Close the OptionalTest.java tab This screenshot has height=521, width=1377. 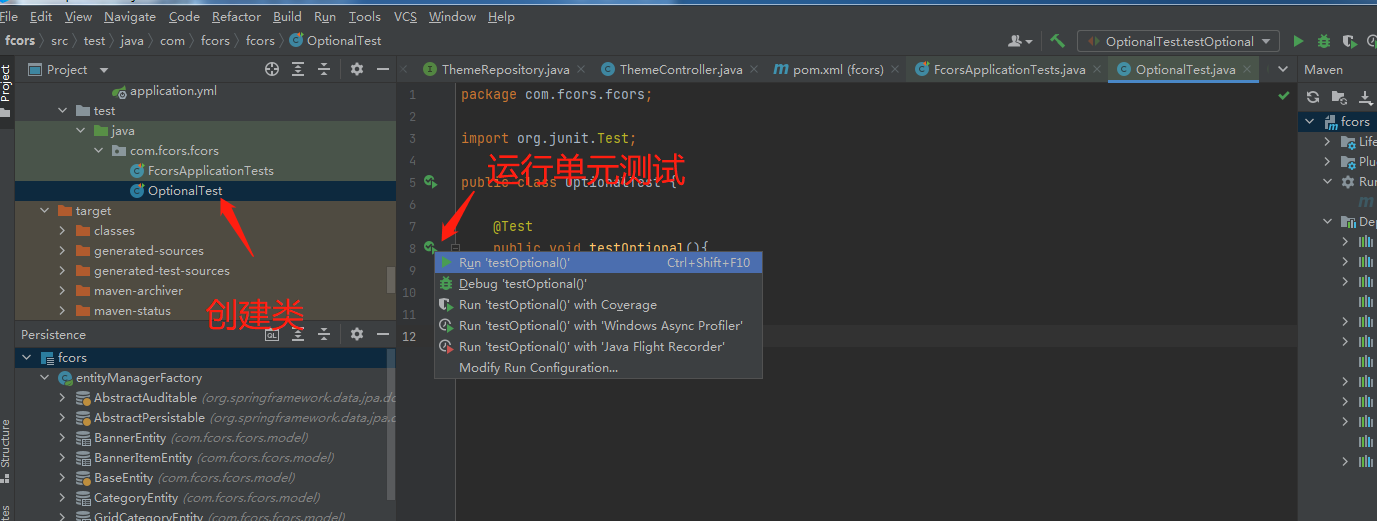point(1248,69)
